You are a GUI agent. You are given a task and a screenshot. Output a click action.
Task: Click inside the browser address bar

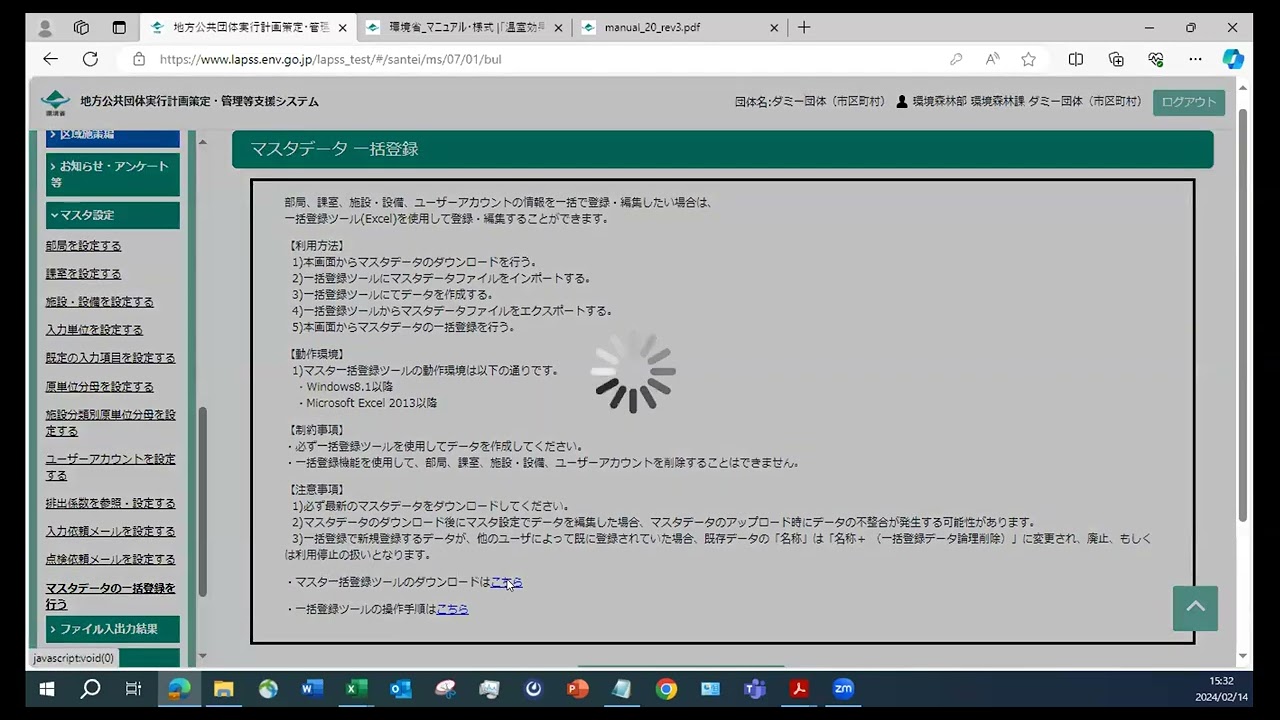point(400,59)
